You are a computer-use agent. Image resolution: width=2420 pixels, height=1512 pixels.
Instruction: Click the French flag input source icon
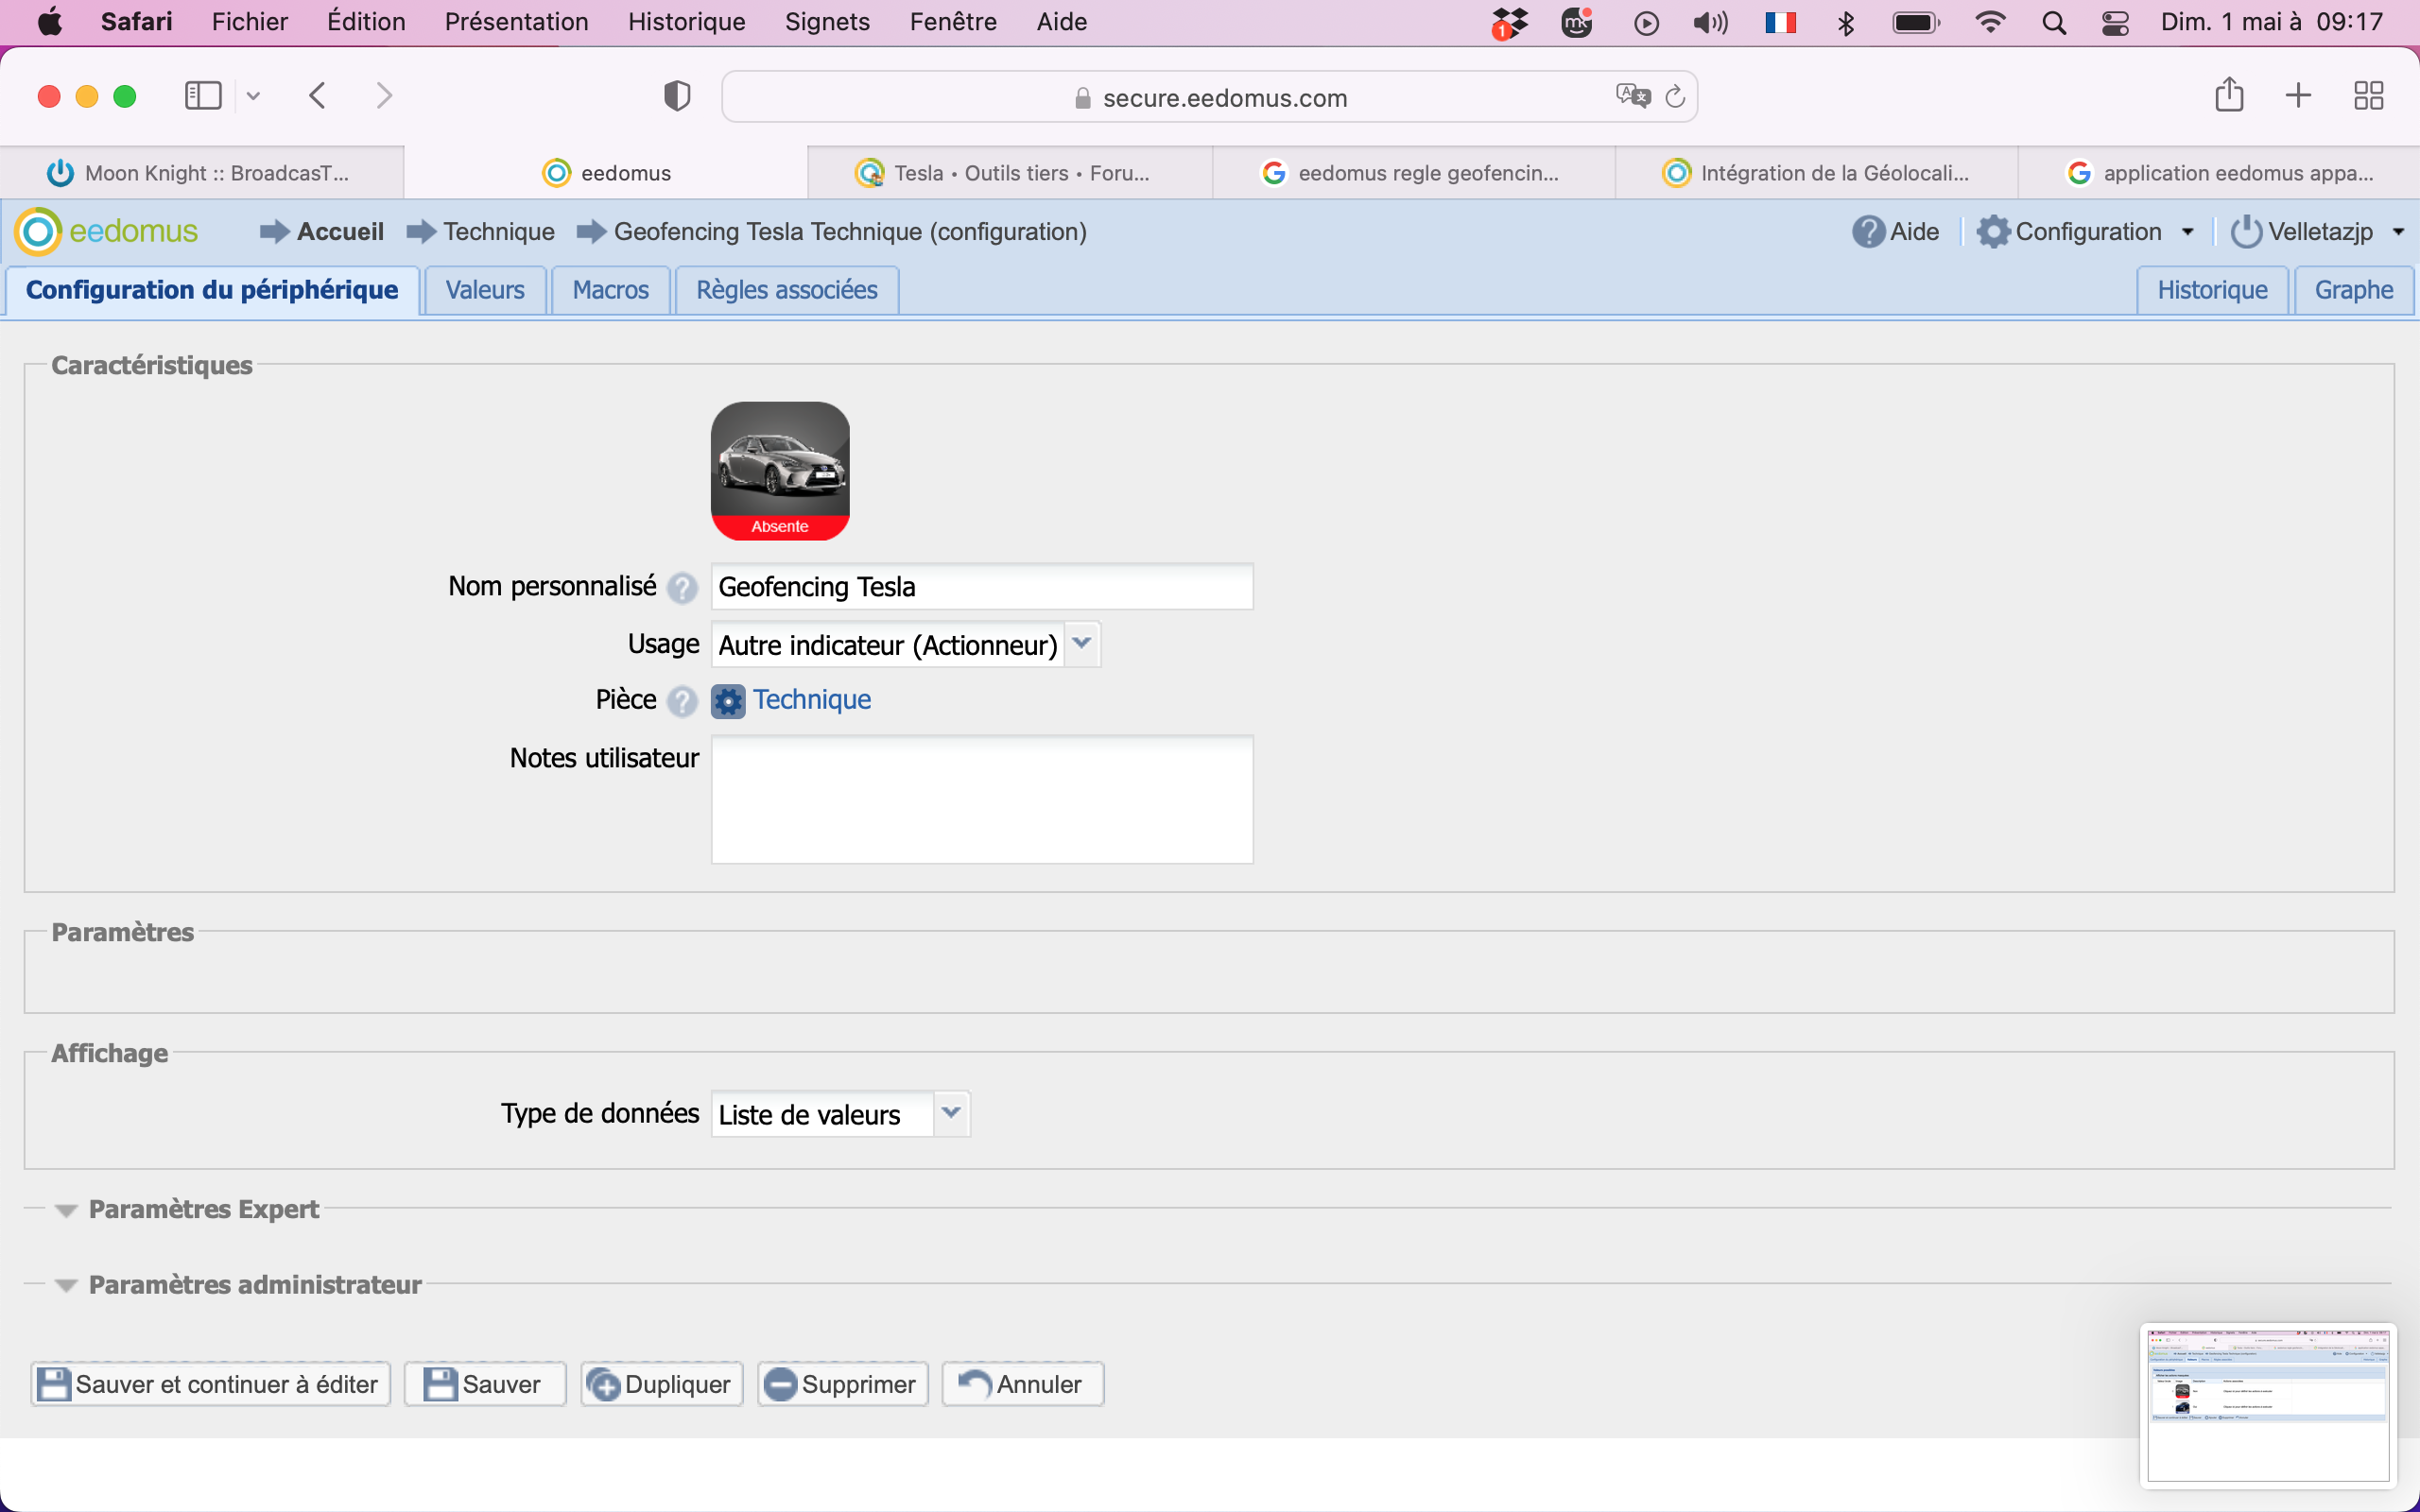pos(1780,22)
